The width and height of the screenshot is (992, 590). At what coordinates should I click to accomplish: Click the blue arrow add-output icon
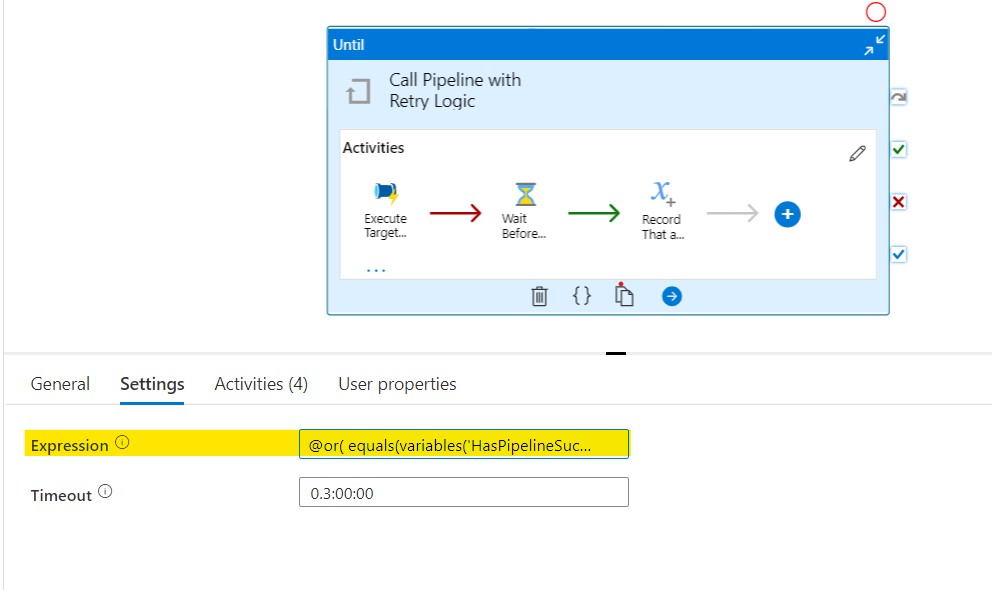click(672, 296)
